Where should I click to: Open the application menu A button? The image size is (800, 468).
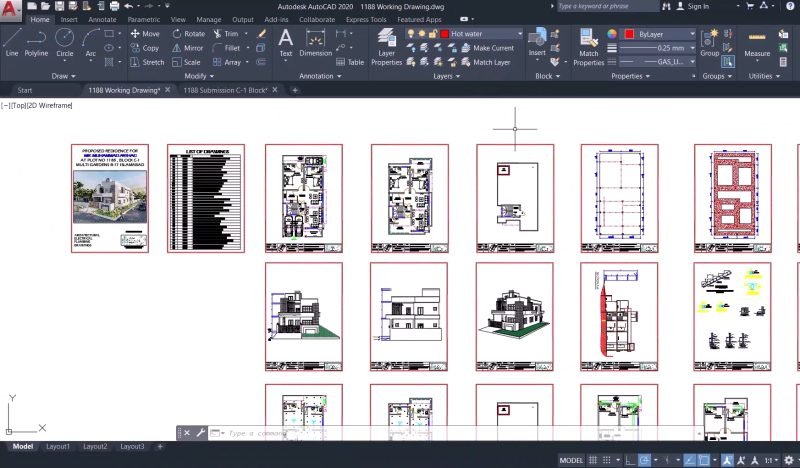[x=11, y=10]
